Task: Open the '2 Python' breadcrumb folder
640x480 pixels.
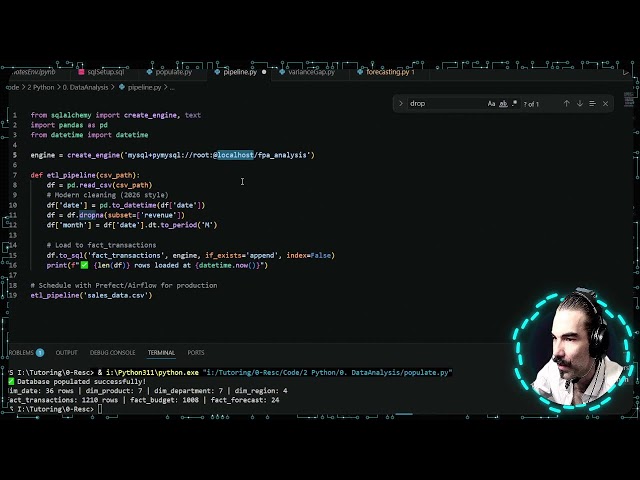Action: click(x=41, y=87)
